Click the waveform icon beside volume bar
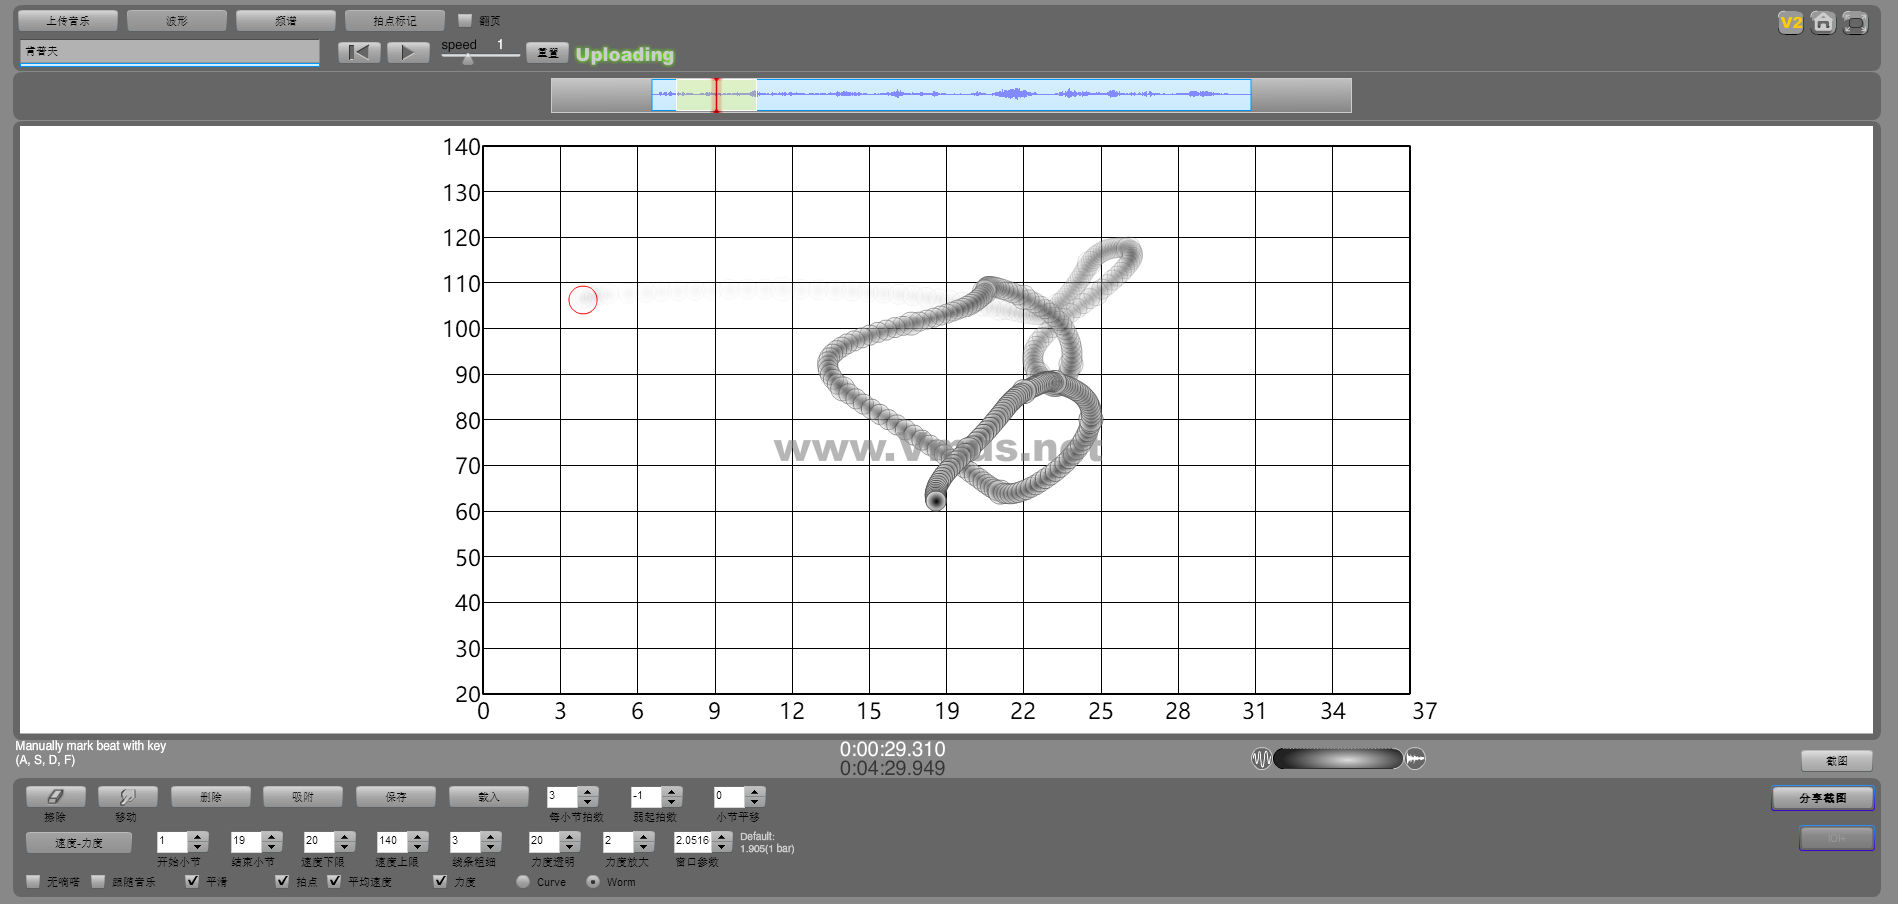Image resolution: width=1898 pixels, height=904 pixels. (x=1261, y=759)
